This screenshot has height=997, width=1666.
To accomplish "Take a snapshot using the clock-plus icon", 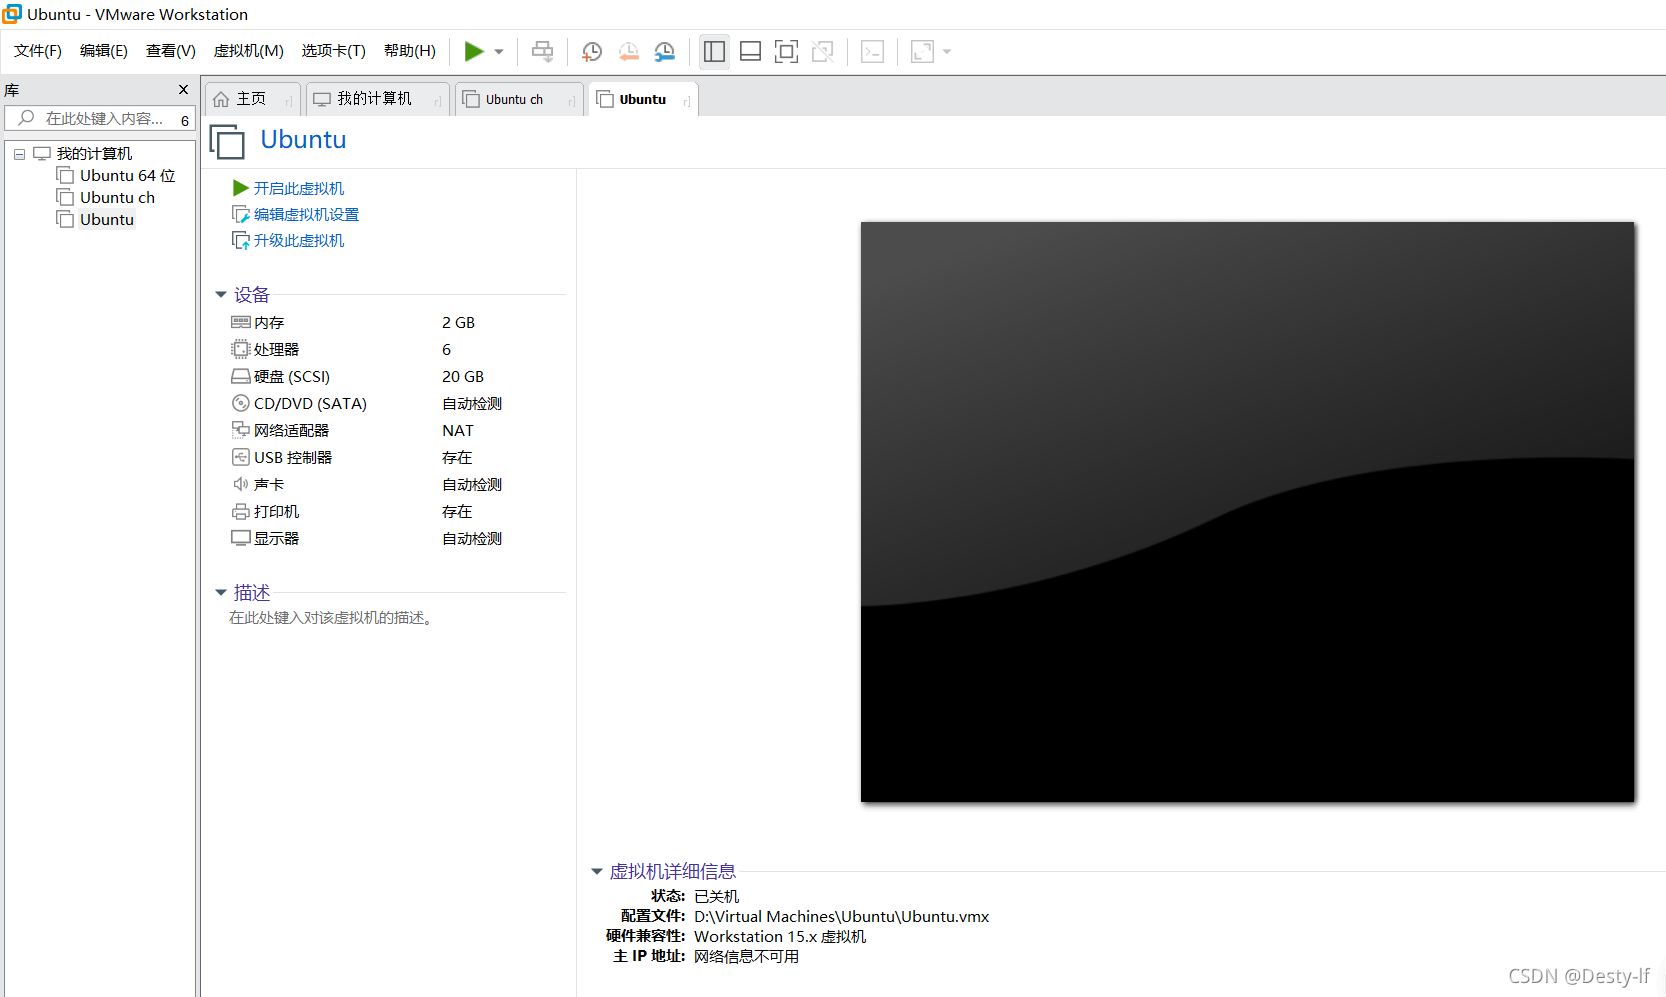I will (592, 51).
